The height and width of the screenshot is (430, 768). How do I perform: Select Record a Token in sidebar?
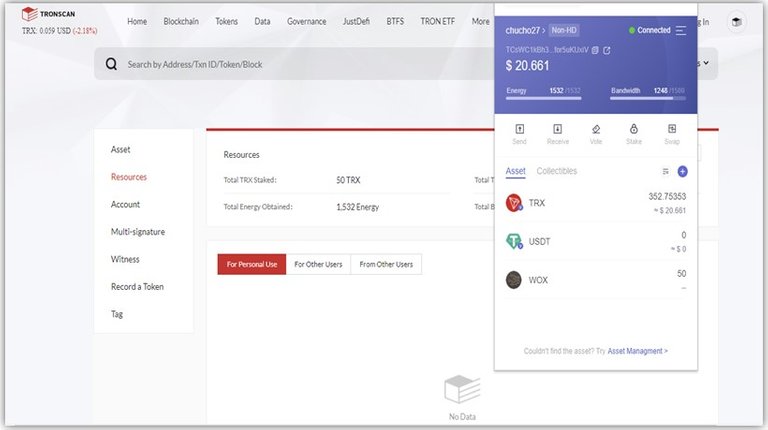pyautogui.click(x=137, y=287)
